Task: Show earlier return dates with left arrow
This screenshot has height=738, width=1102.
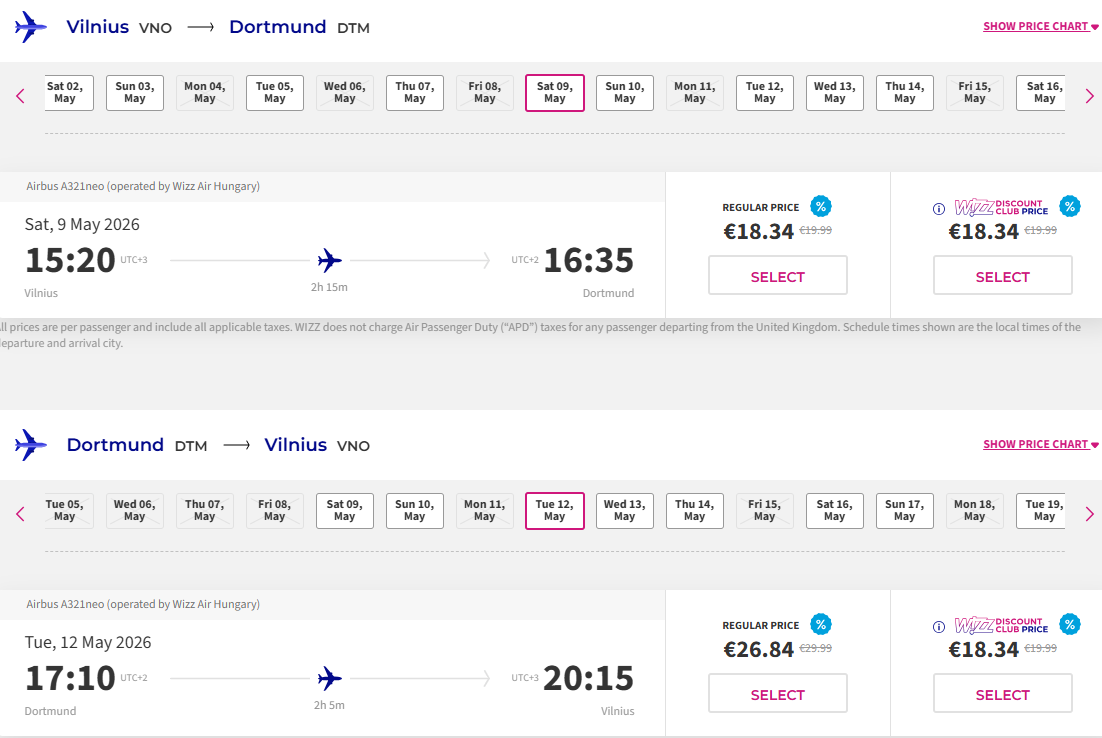Action: [20, 514]
